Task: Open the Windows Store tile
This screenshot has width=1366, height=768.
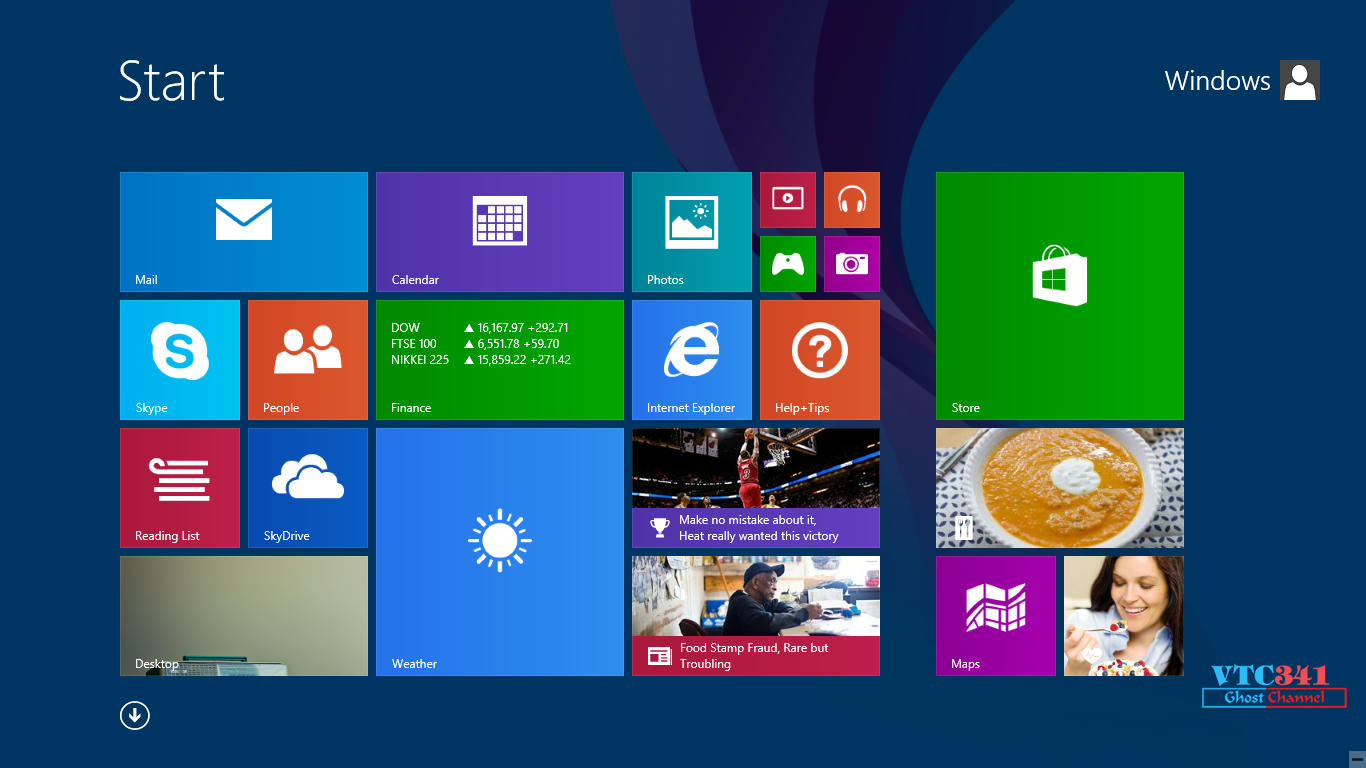Action: [x=1060, y=296]
